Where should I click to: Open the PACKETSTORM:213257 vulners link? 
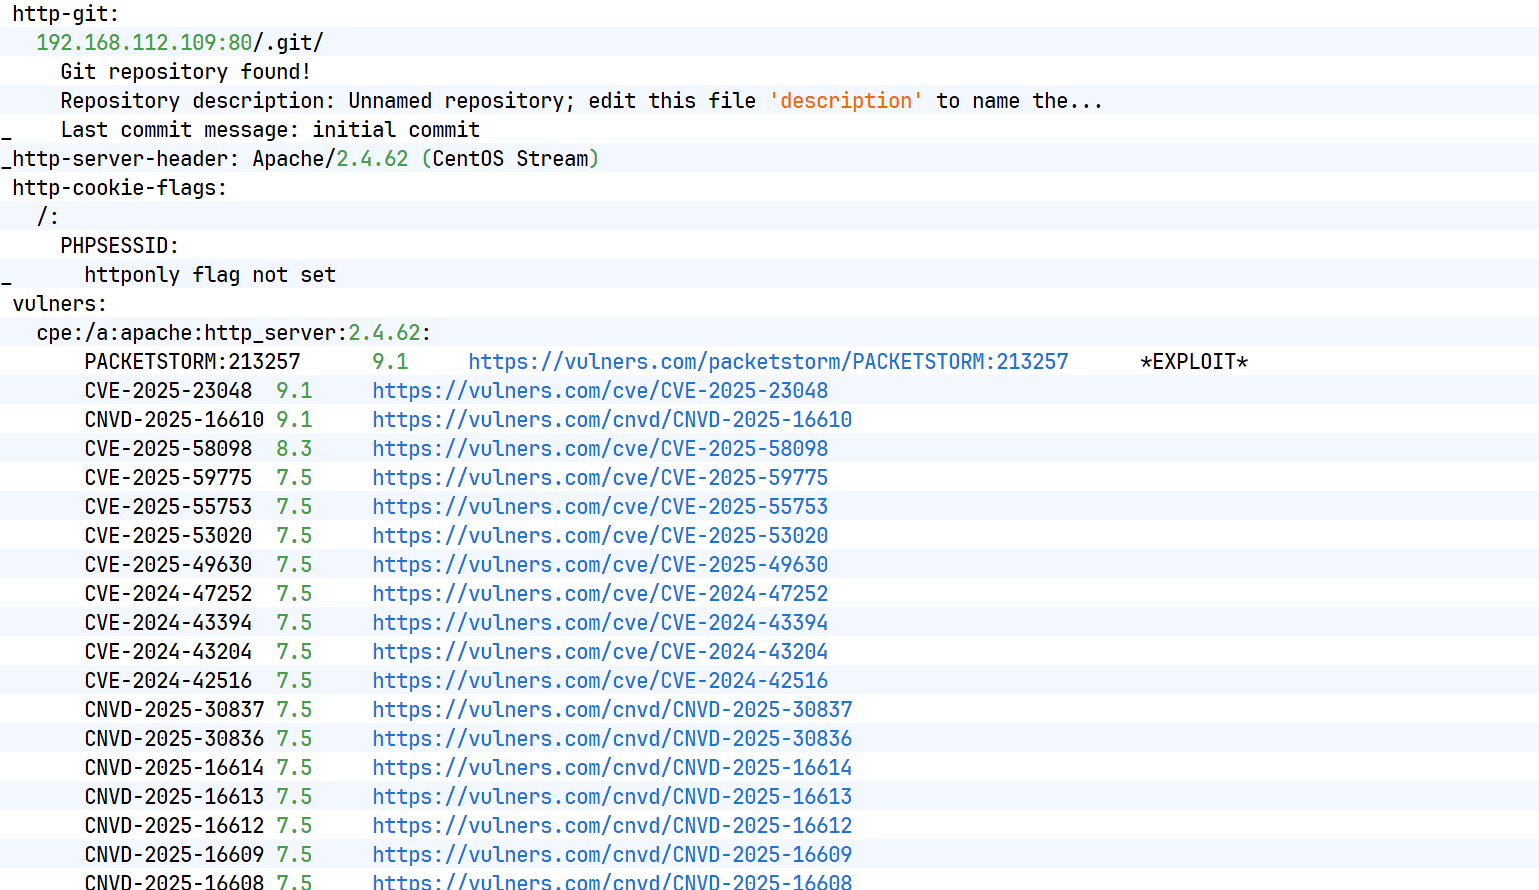[767, 362]
